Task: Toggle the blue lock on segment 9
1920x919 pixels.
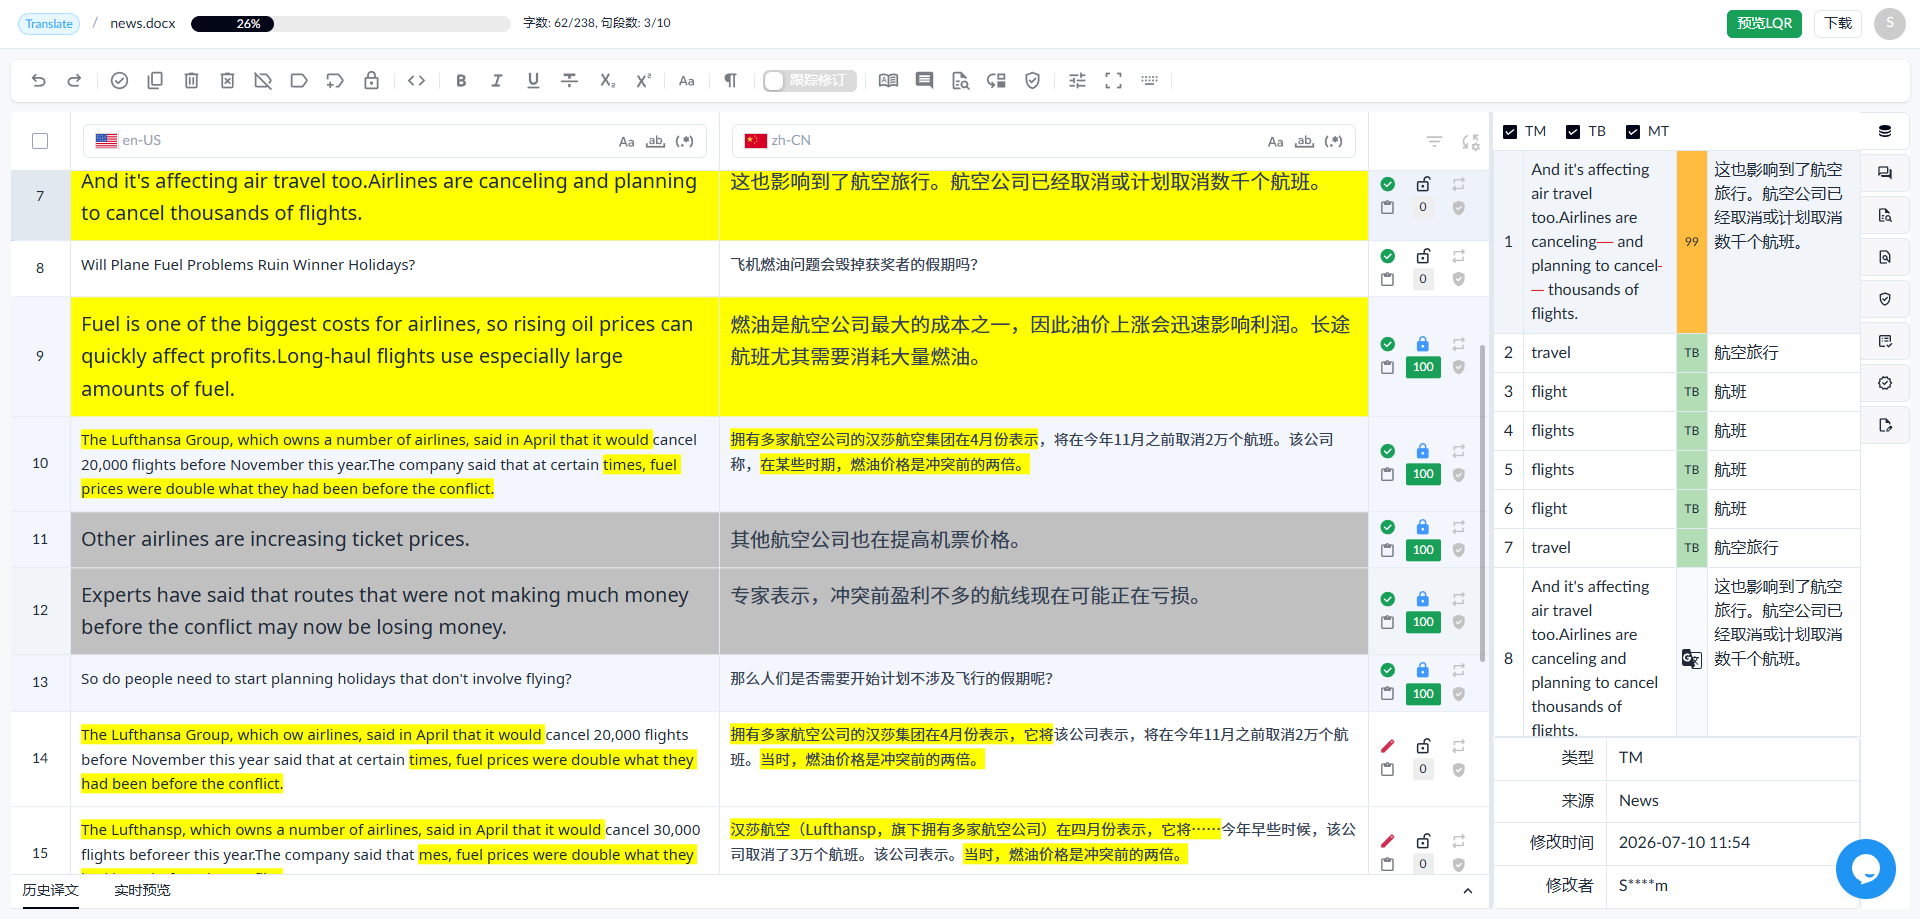Action: click(x=1423, y=344)
